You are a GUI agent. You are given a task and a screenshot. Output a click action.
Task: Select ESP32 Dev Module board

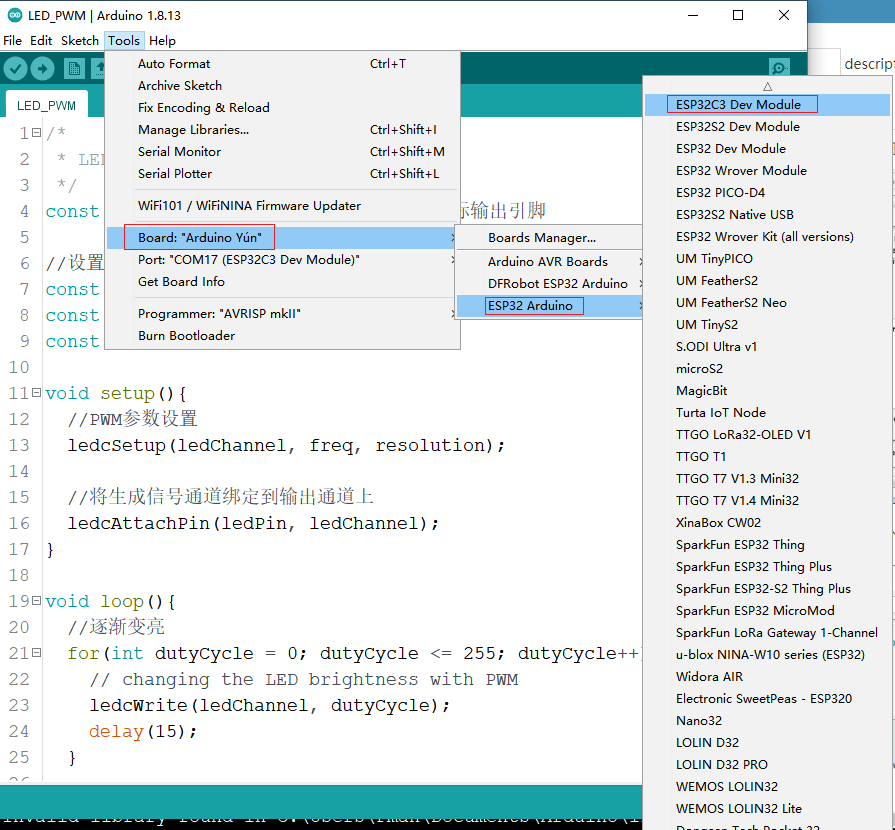point(767,148)
